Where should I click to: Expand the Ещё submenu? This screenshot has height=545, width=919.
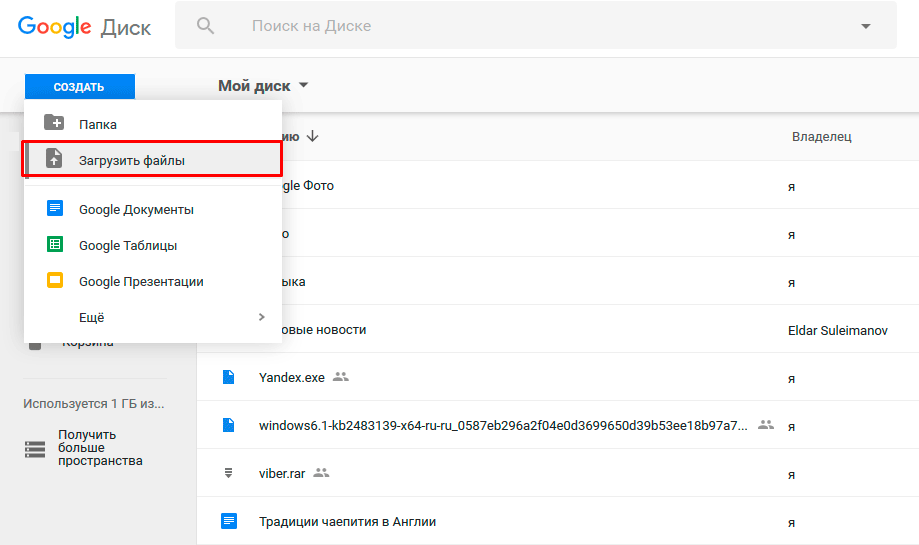pyautogui.click(x=261, y=317)
